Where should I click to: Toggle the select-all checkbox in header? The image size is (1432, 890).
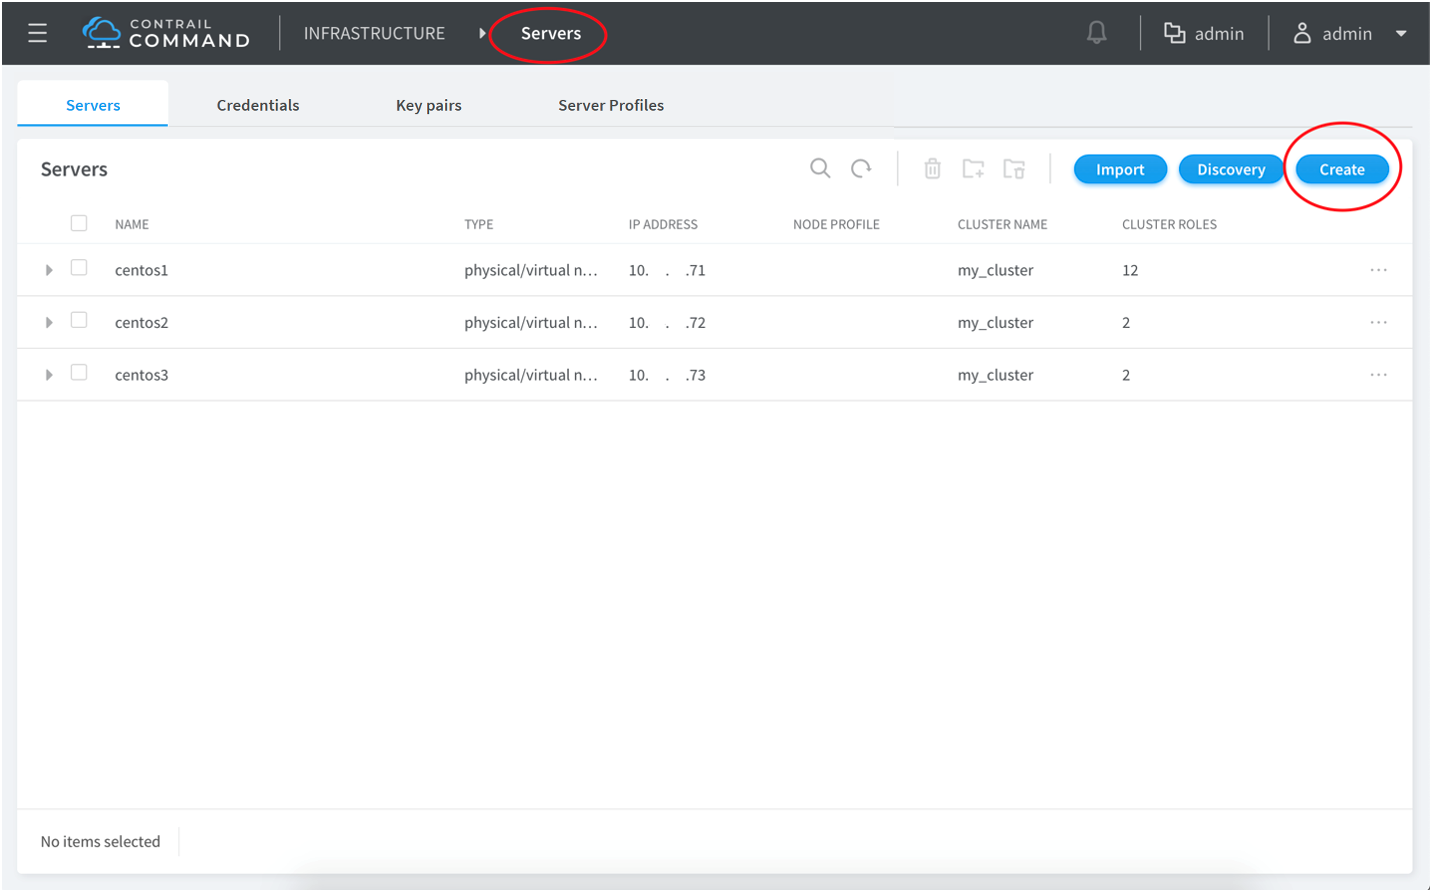click(x=79, y=223)
